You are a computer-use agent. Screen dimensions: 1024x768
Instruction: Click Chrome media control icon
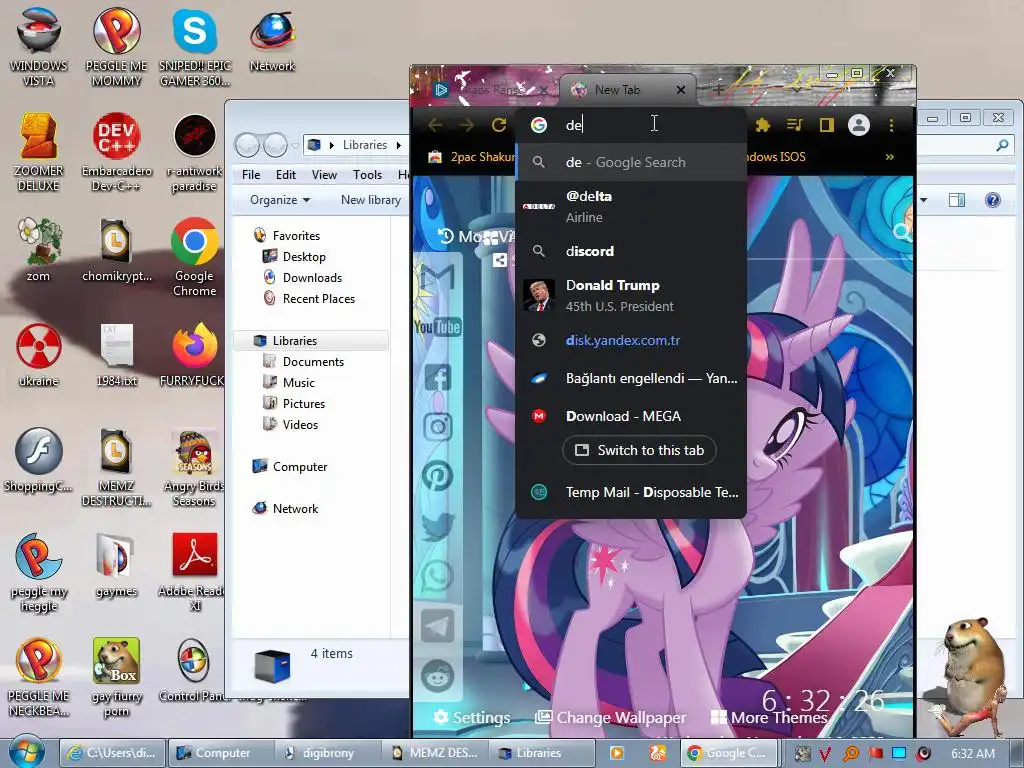794,125
